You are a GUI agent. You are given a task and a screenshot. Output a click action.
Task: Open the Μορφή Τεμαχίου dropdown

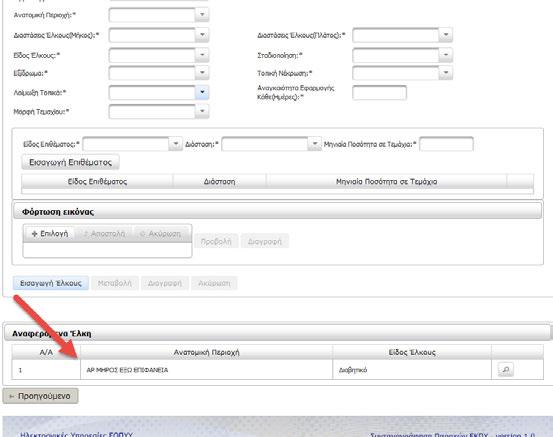tap(202, 111)
